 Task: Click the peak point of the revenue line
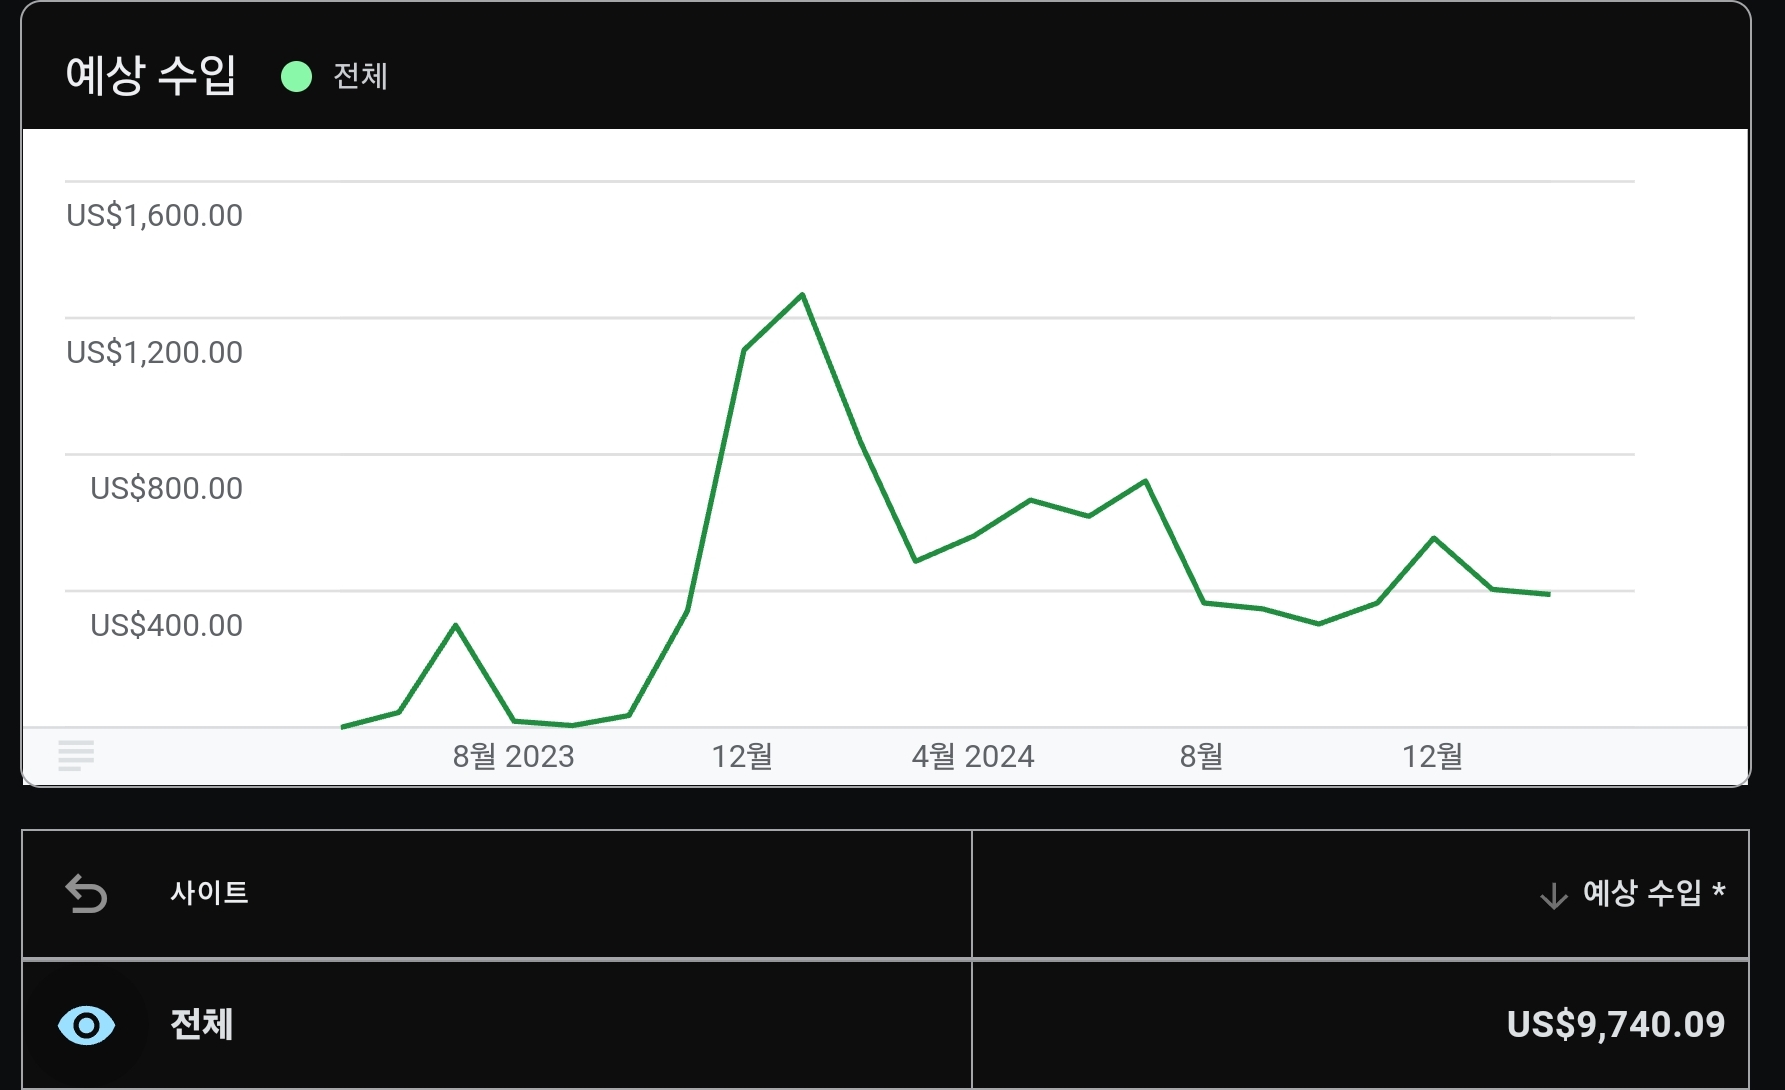coord(802,295)
